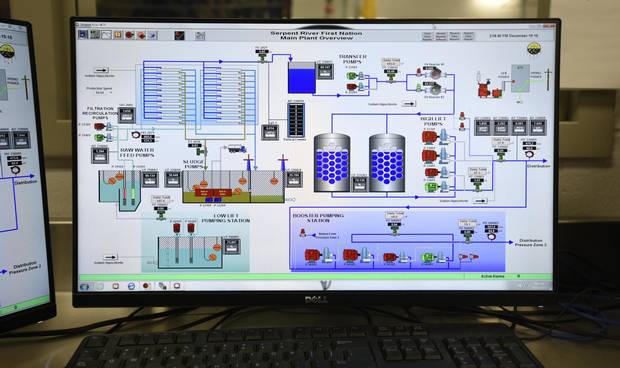Open level indicator beside low lift station
The width and height of the screenshot is (620, 368).
232,245
